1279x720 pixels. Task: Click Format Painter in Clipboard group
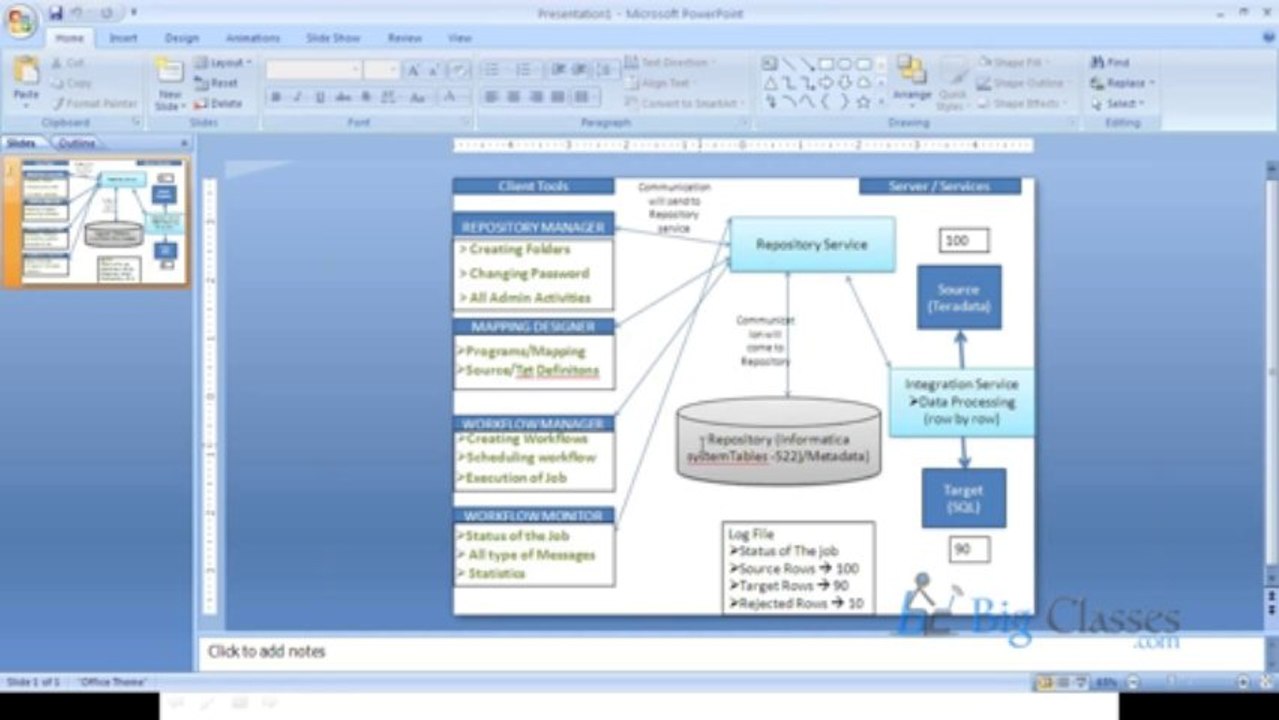(x=95, y=103)
